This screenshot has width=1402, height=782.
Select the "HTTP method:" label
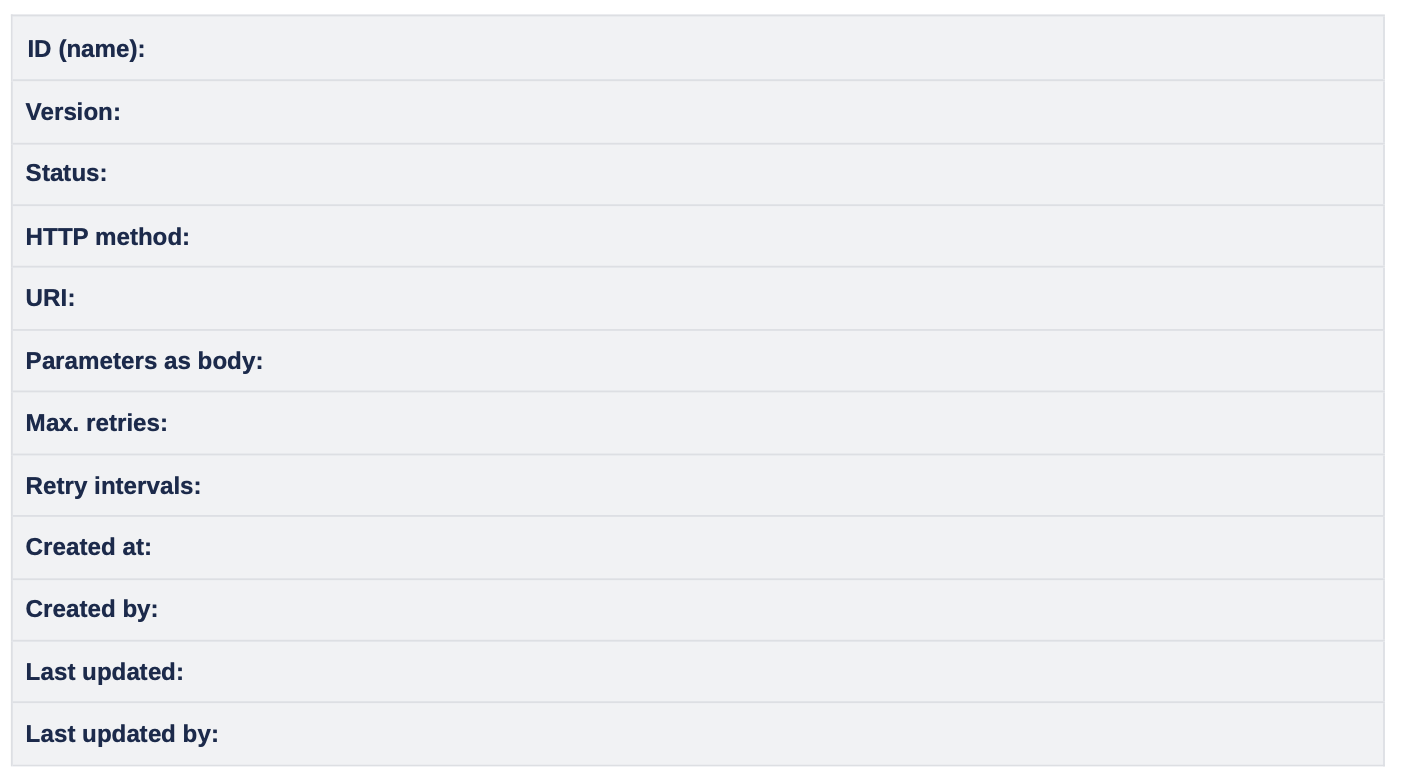tap(107, 237)
